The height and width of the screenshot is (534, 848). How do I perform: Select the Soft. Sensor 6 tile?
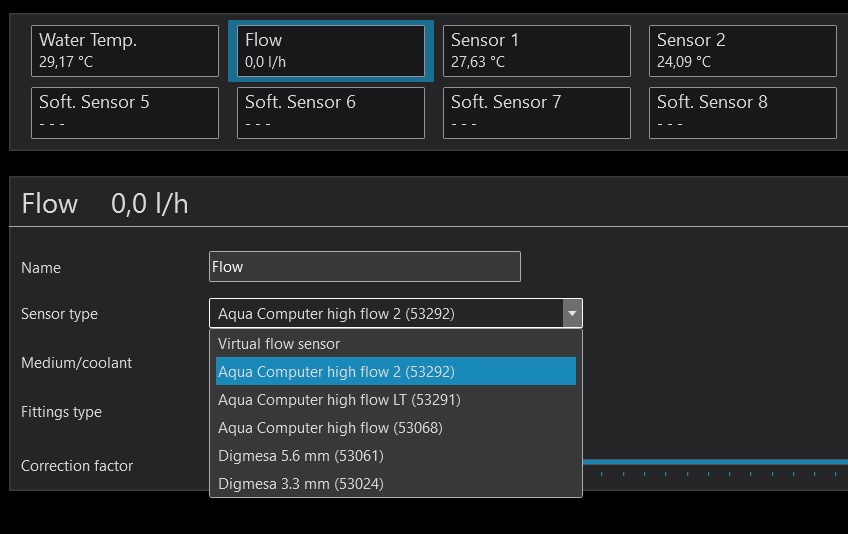click(x=331, y=112)
